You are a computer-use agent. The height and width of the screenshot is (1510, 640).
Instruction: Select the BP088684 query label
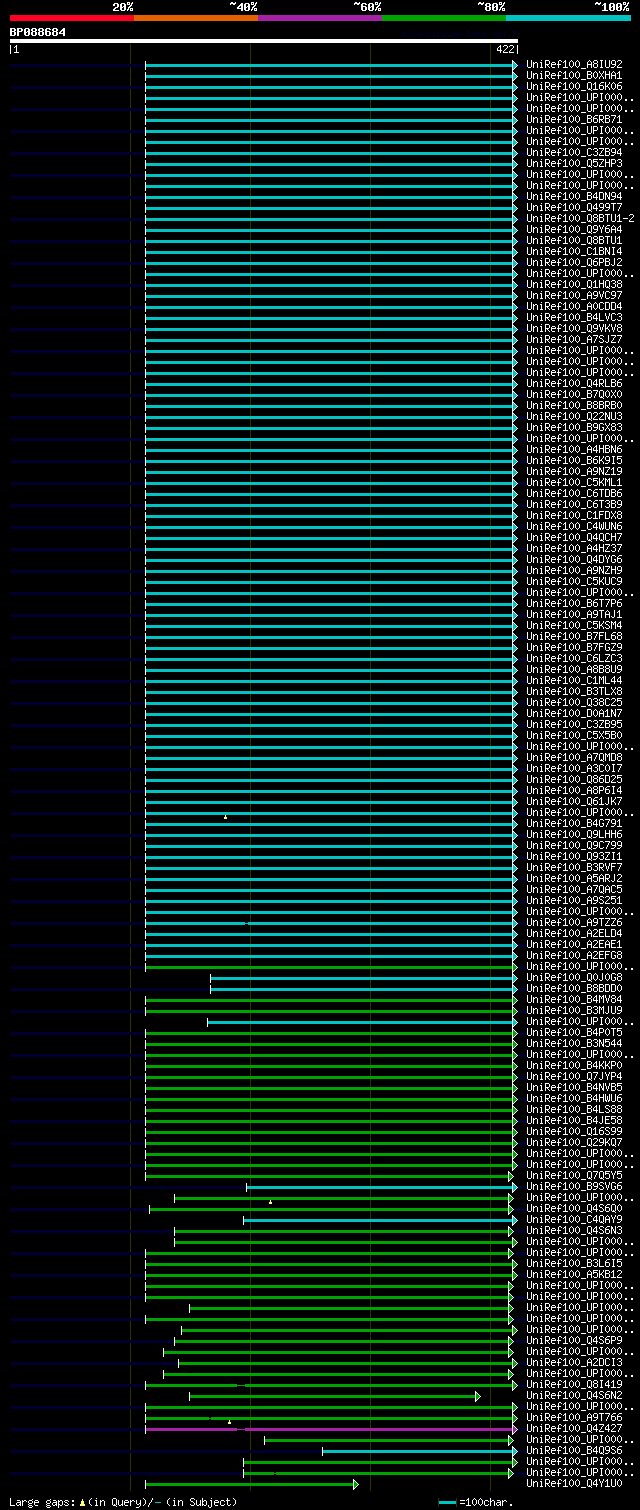click(x=38, y=32)
